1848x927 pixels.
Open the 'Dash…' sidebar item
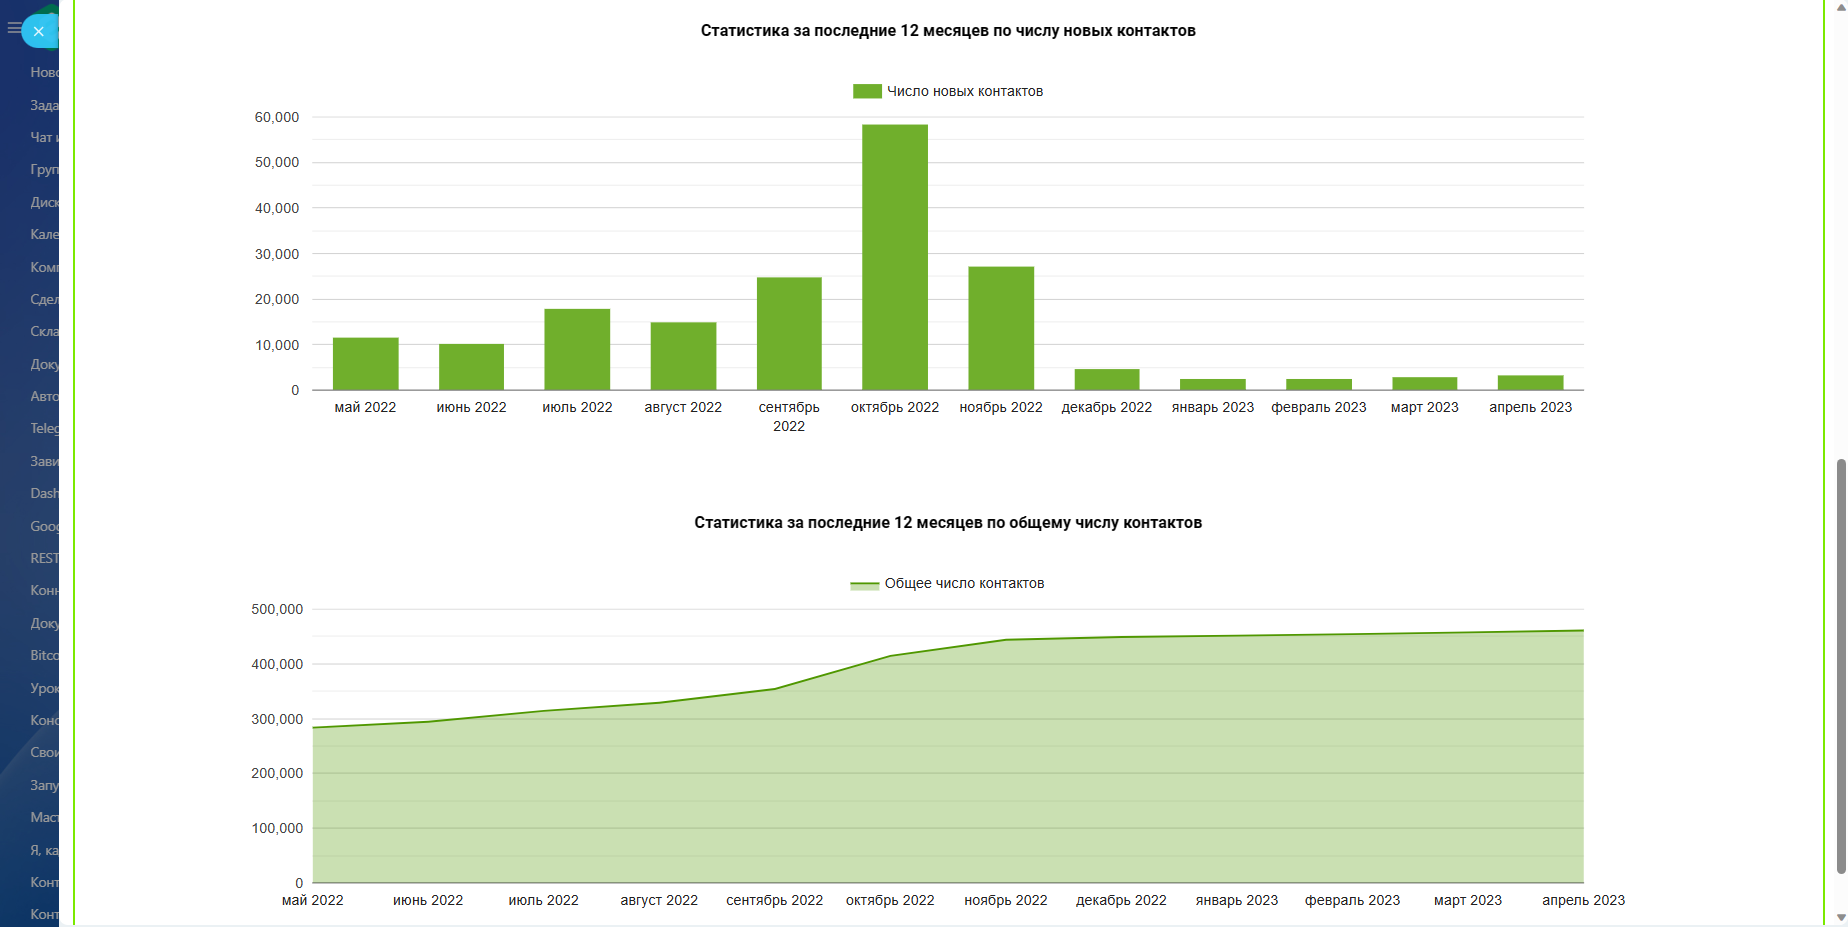click(44, 493)
